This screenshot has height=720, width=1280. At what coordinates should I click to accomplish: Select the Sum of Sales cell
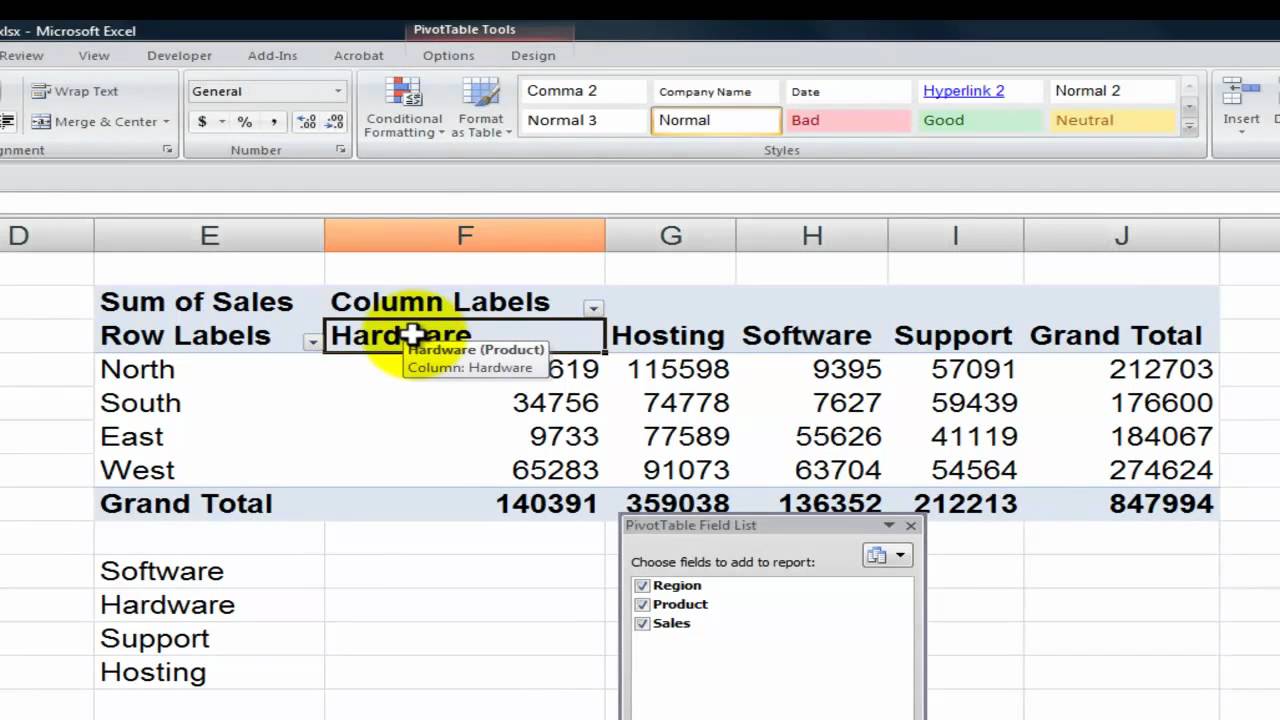pyautogui.click(x=209, y=302)
